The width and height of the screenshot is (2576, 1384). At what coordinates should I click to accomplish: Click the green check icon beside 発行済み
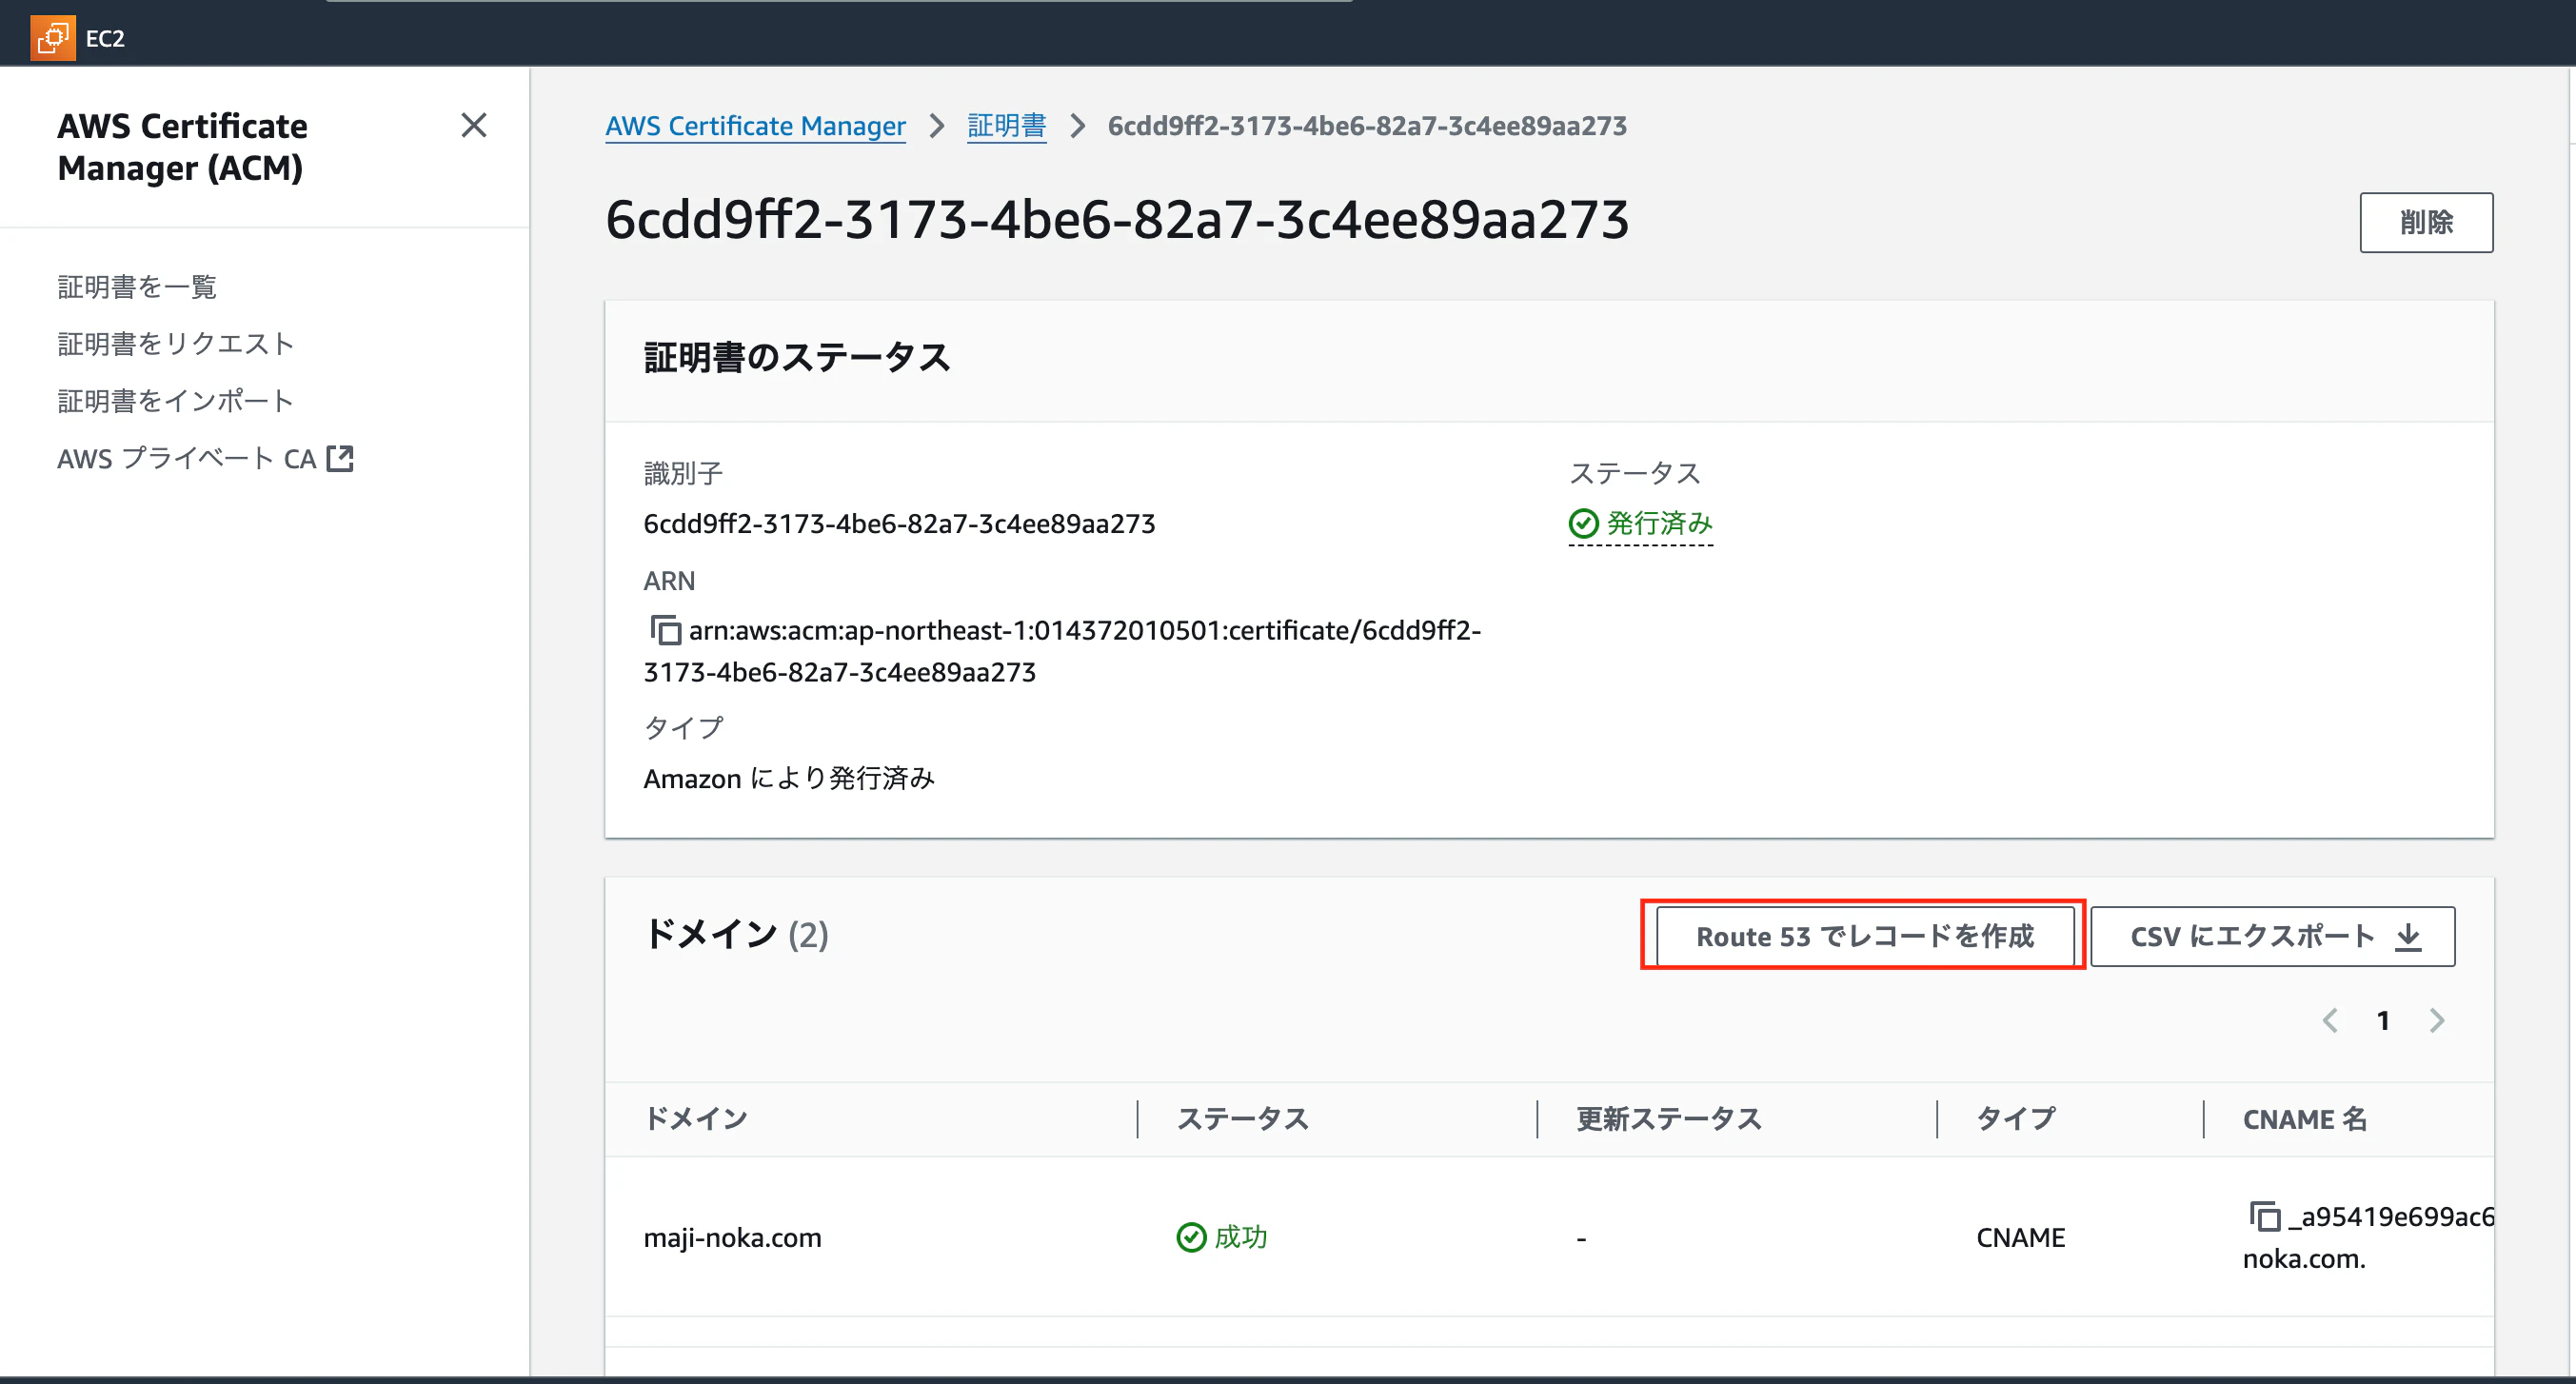pyautogui.click(x=1583, y=523)
